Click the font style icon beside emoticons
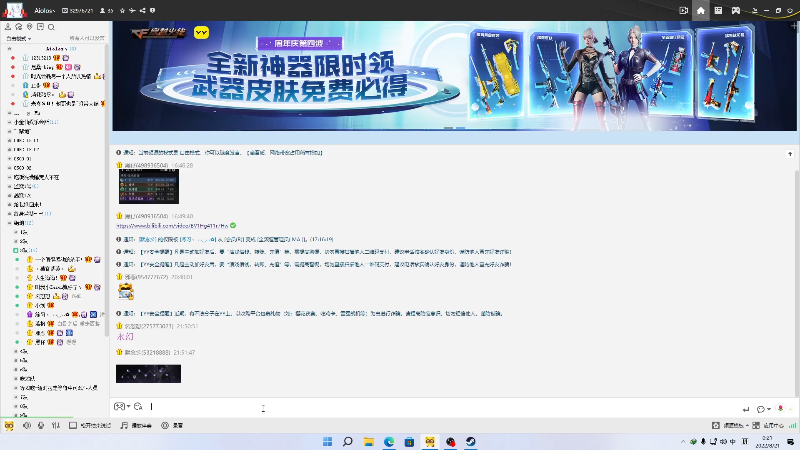Image resolution: width=800 pixels, height=450 pixels. point(138,407)
